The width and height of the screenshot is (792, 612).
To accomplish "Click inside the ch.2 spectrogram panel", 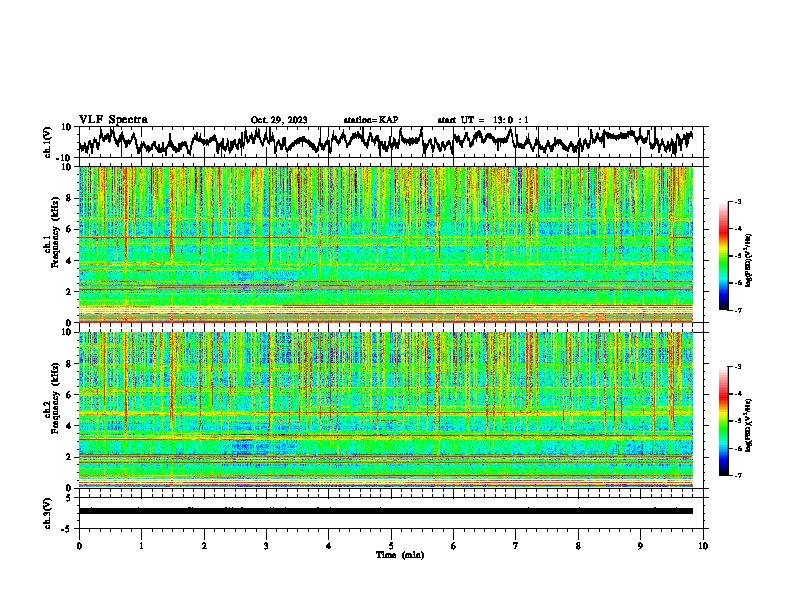I will click(386, 410).
